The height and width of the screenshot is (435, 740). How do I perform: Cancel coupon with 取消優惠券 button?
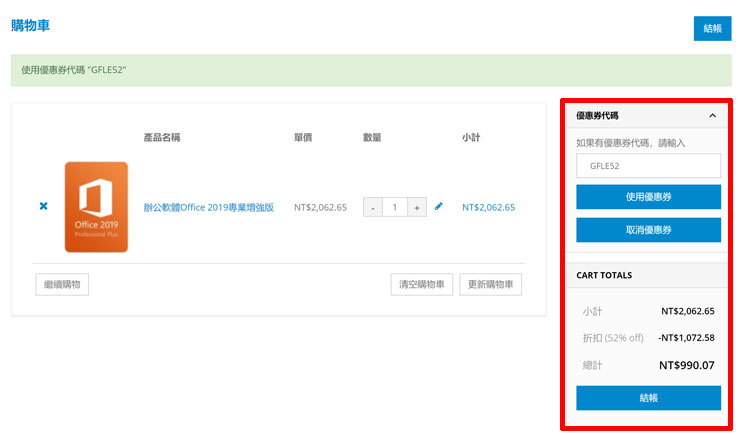click(648, 230)
